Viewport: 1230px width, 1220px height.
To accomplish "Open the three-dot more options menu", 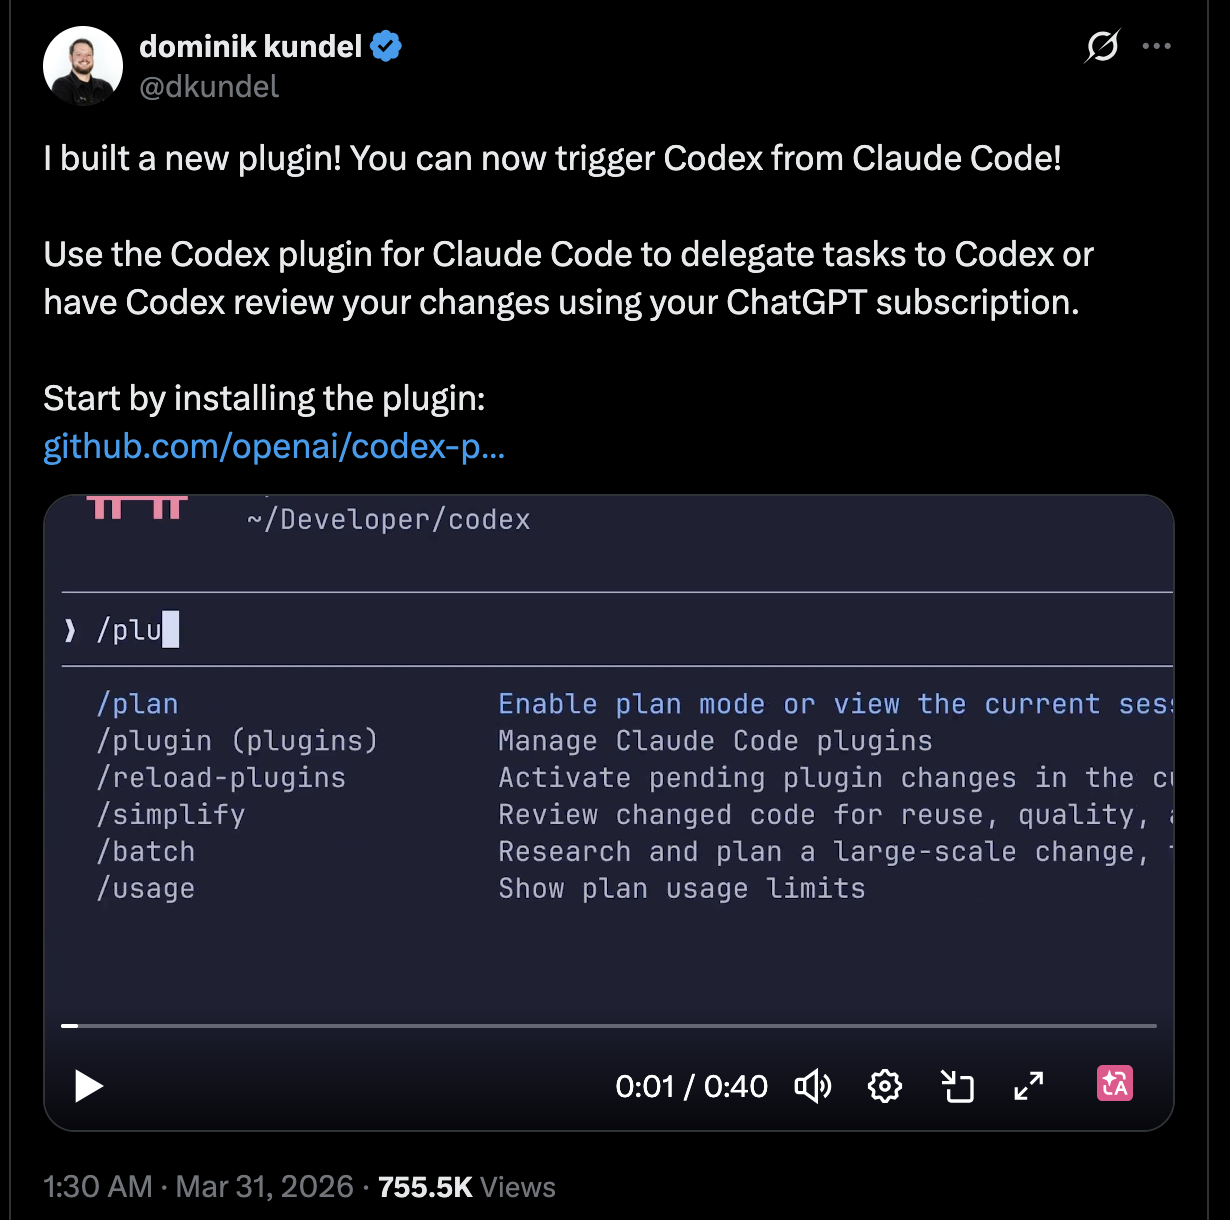I will tap(1156, 46).
